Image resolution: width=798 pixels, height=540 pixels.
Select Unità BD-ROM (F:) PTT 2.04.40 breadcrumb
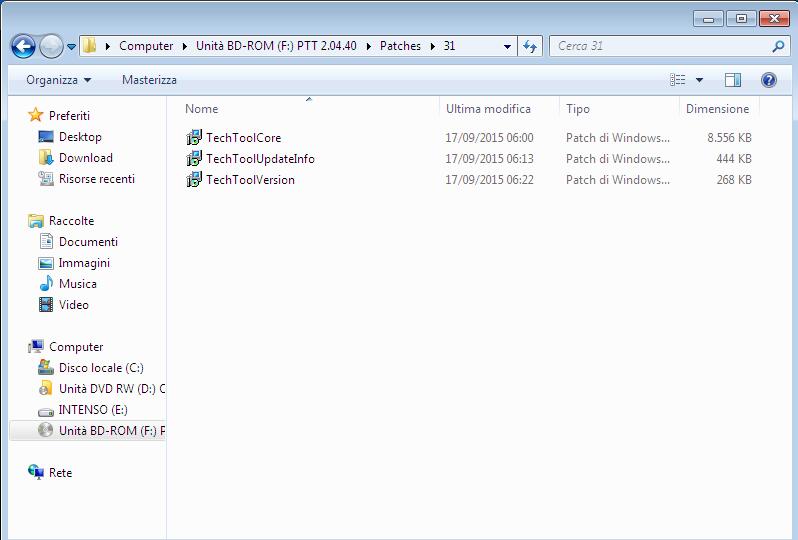[276, 46]
